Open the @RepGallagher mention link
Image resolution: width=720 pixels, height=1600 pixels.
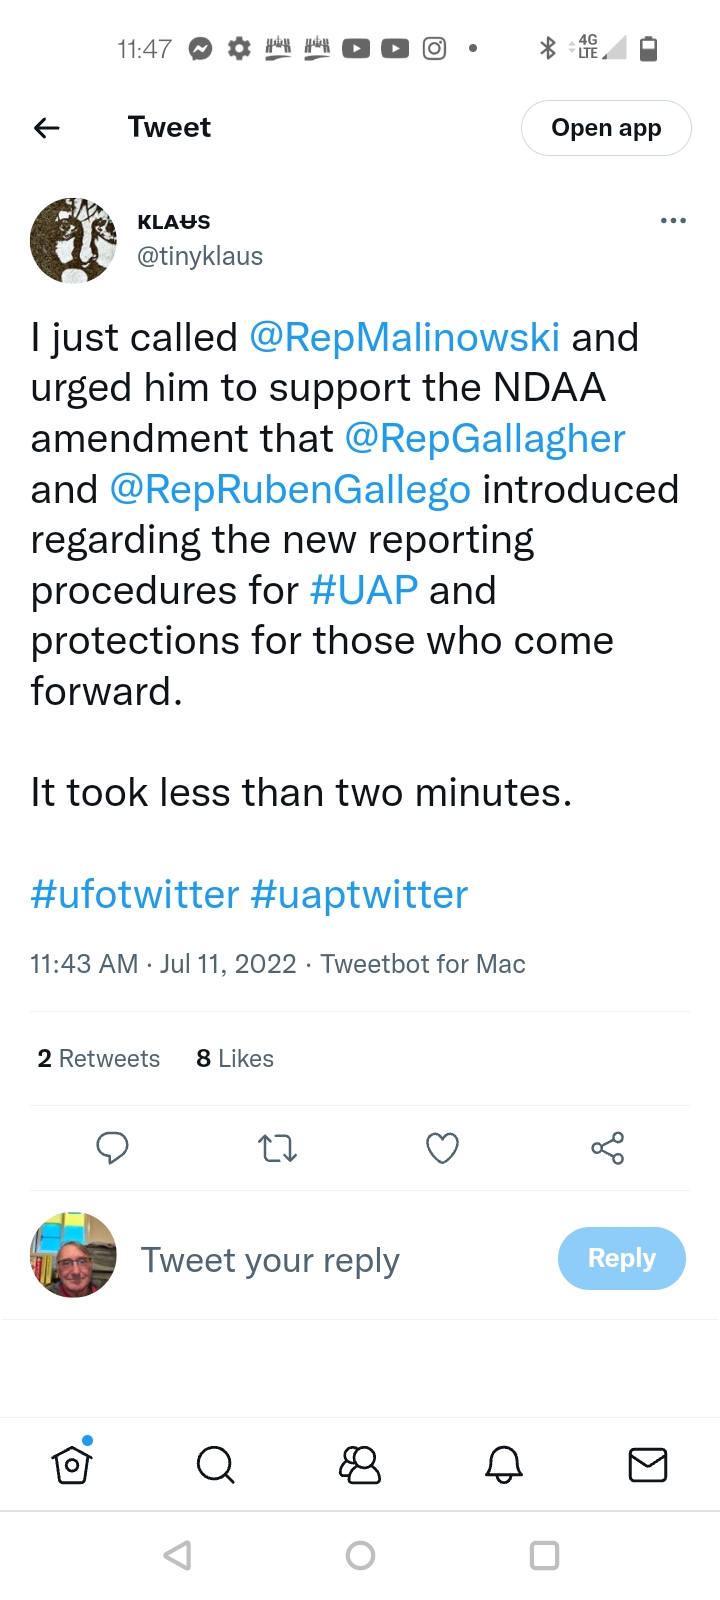click(485, 439)
